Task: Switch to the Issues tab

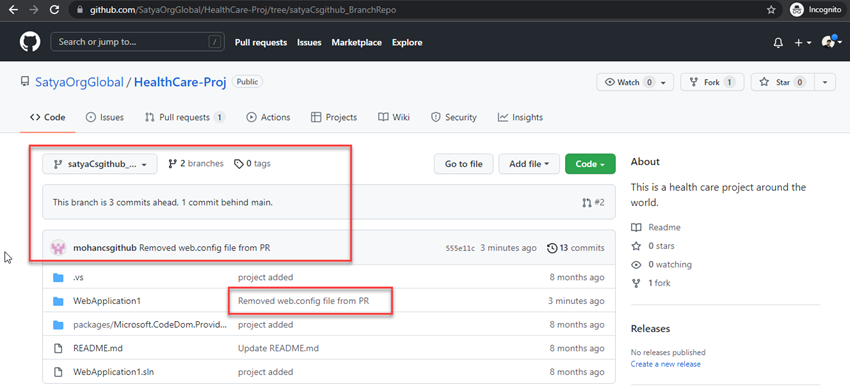Action: pyautogui.click(x=105, y=117)
